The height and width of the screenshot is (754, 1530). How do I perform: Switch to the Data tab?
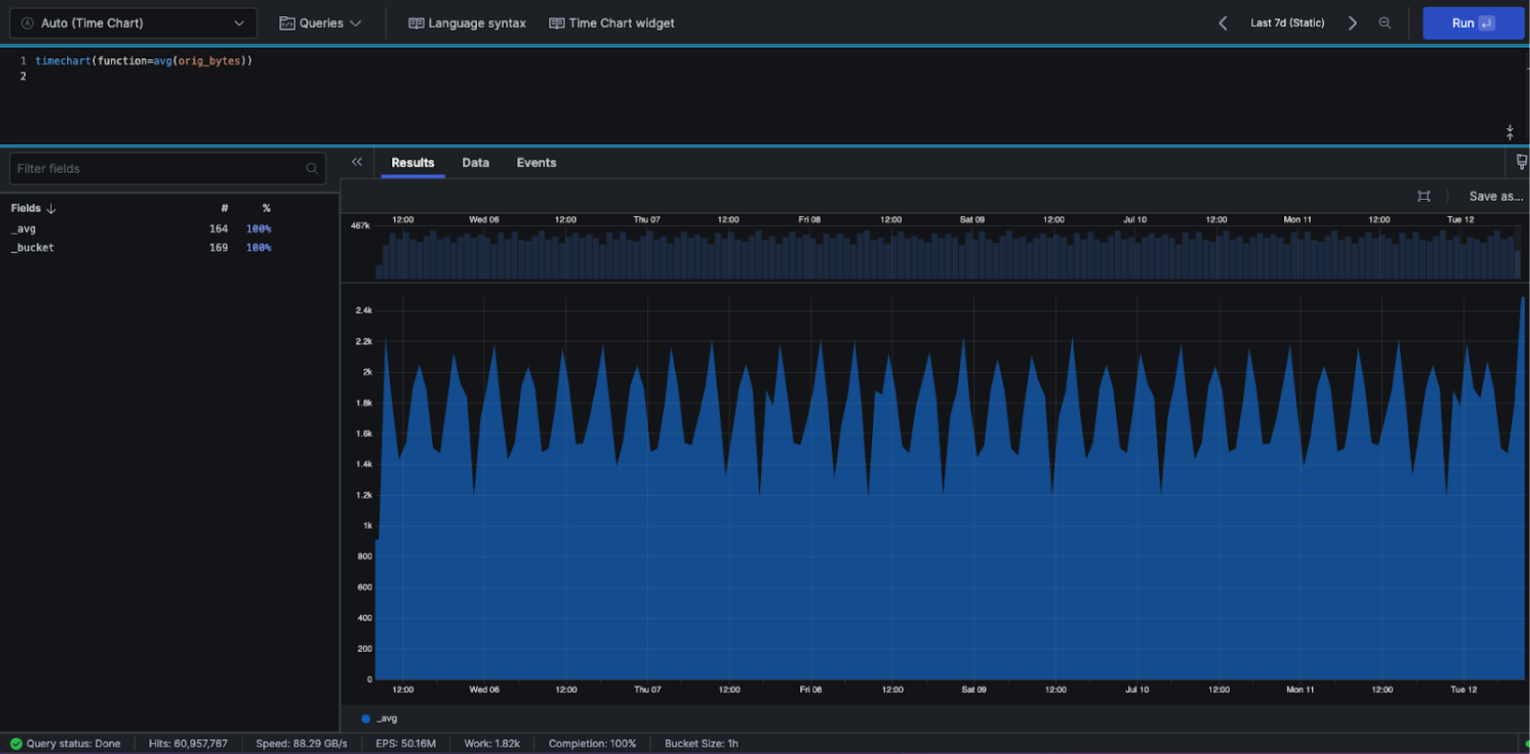pyautogui.click(x=475, y=162)
